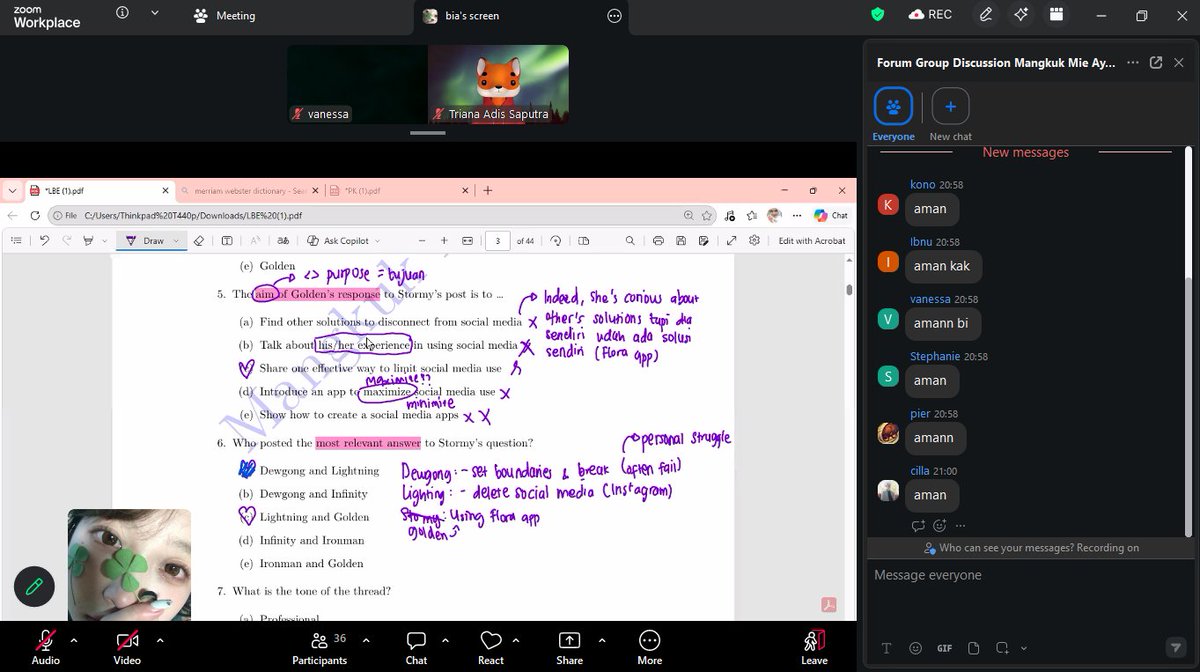
Task: Click the green annotate pencil button
Action: [x=34, y=587]
